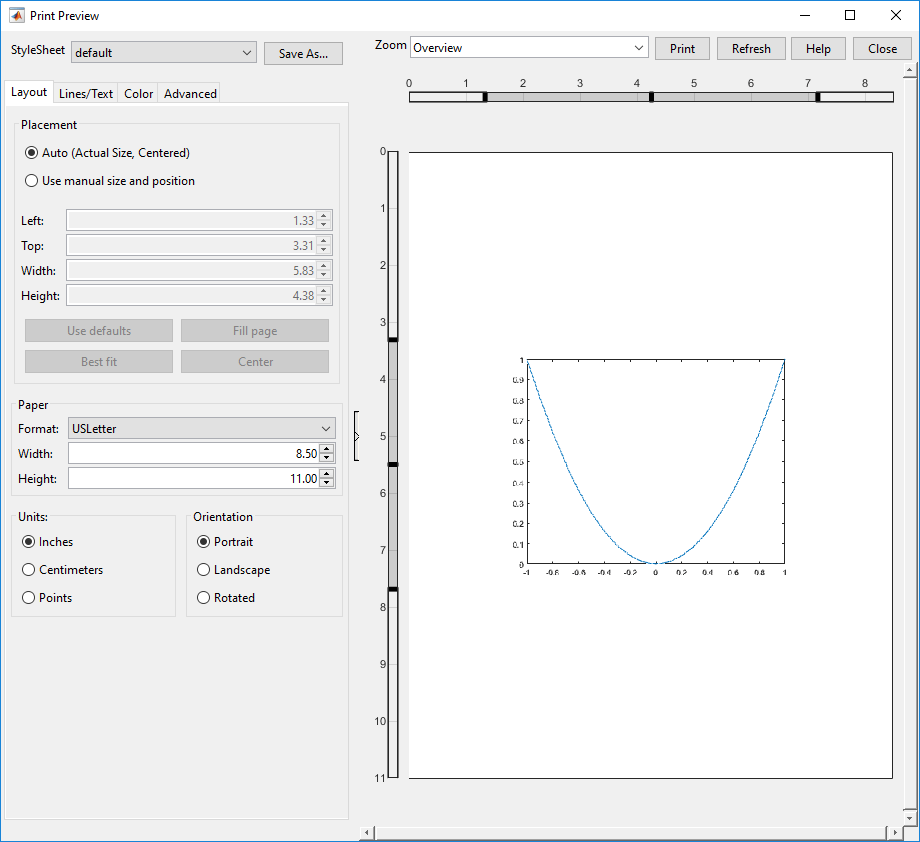Click the Best fit button
Viewport: 920px width, 842px height.
click(99, 362)
